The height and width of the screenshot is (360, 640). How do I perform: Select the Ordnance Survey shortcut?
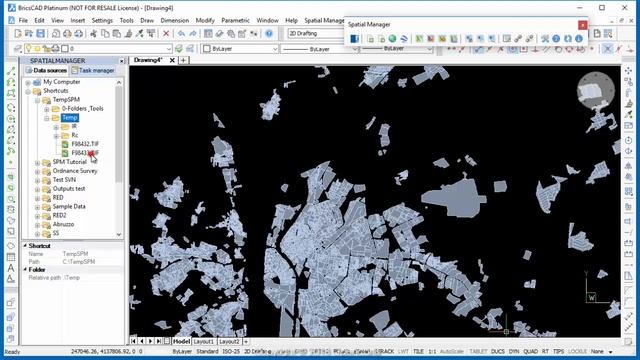tap(75, 171)
